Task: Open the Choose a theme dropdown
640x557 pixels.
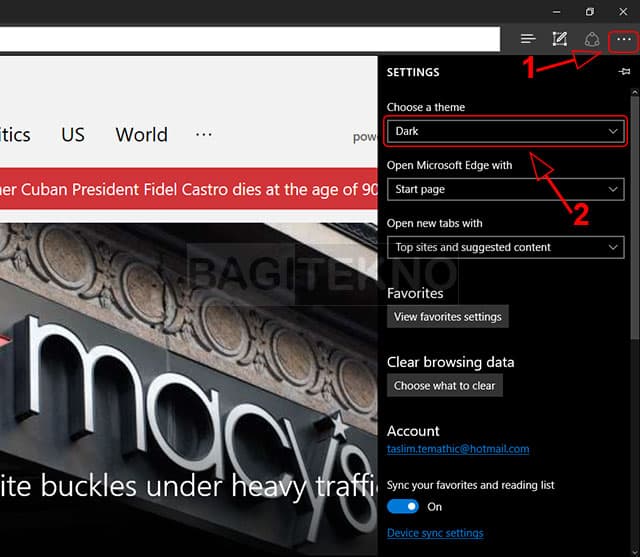Action: [505, 131]
